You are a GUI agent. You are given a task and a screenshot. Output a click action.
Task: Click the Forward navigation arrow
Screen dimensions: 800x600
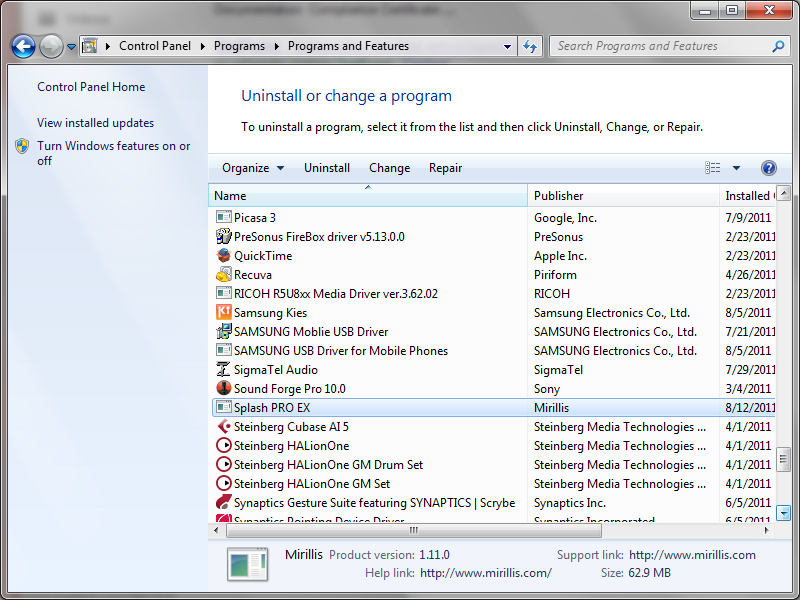[51, 46]
